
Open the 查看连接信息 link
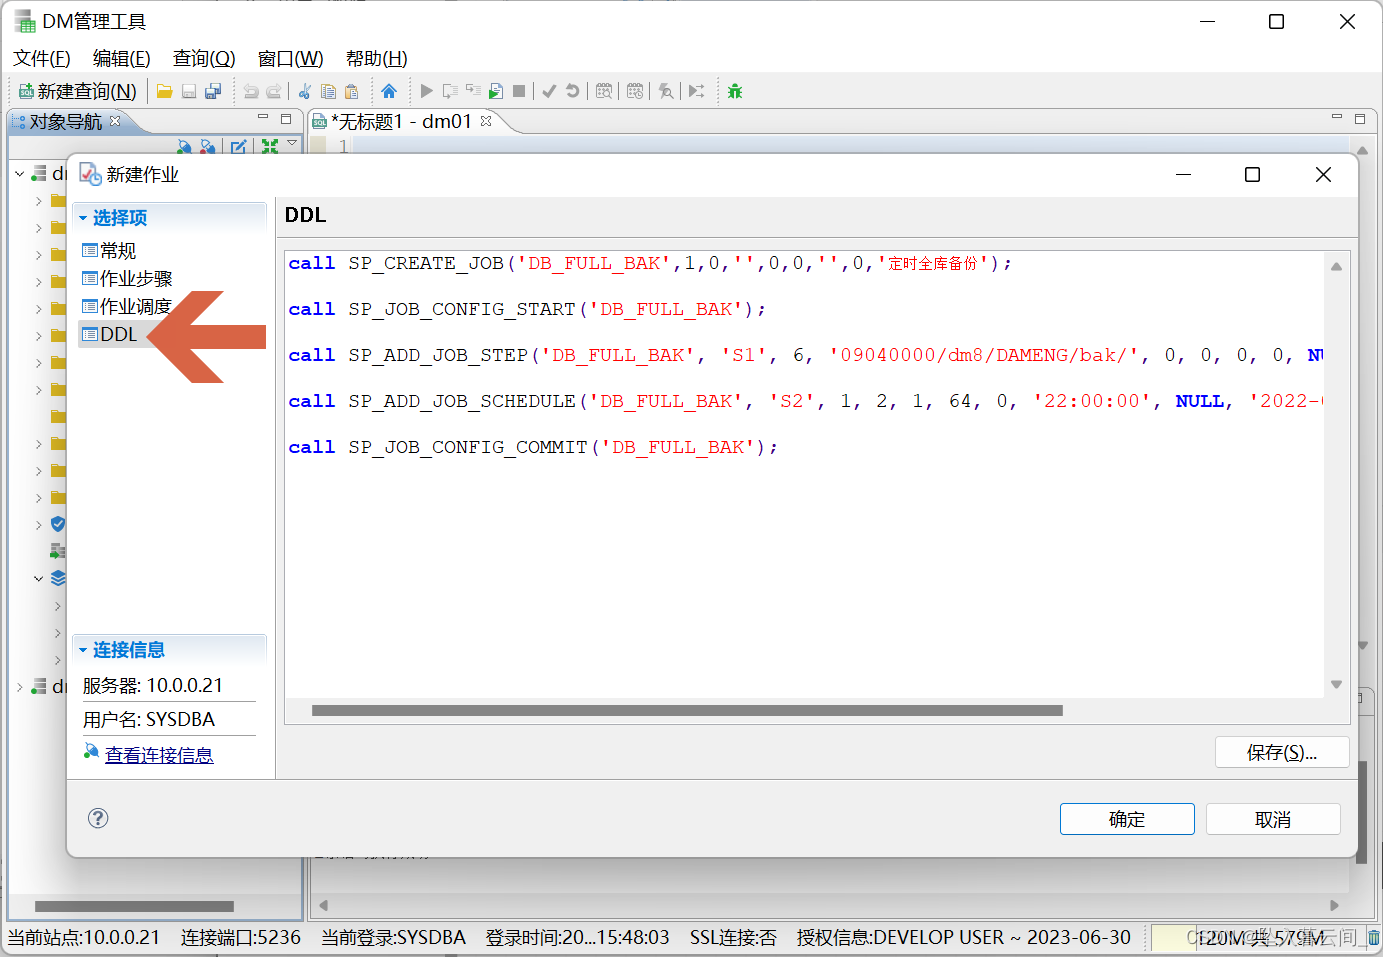159,755
